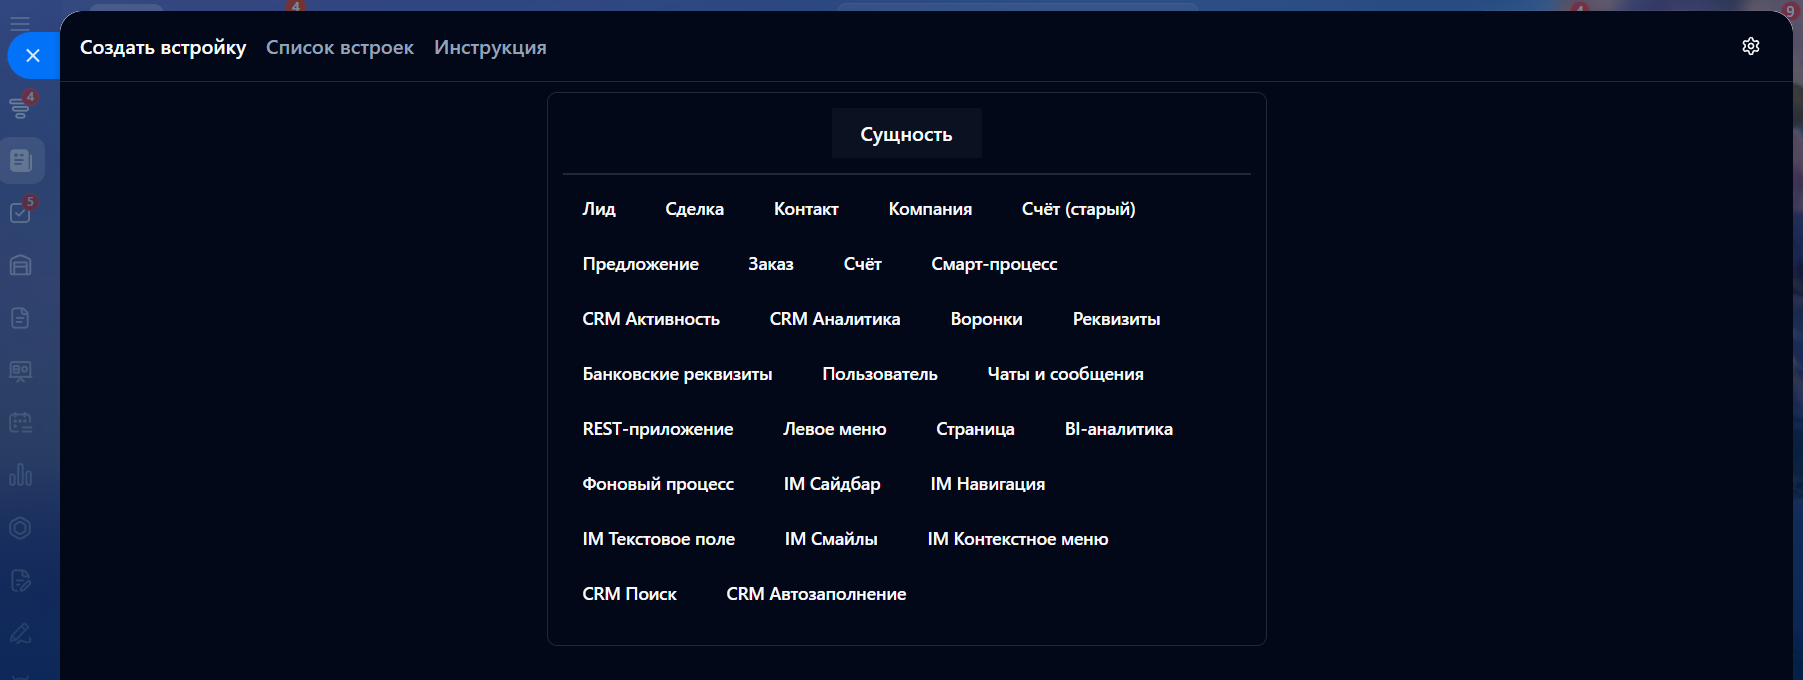Choose the Левое меню entity
This screenshot has height=680, width=1803.
(835, 429)
